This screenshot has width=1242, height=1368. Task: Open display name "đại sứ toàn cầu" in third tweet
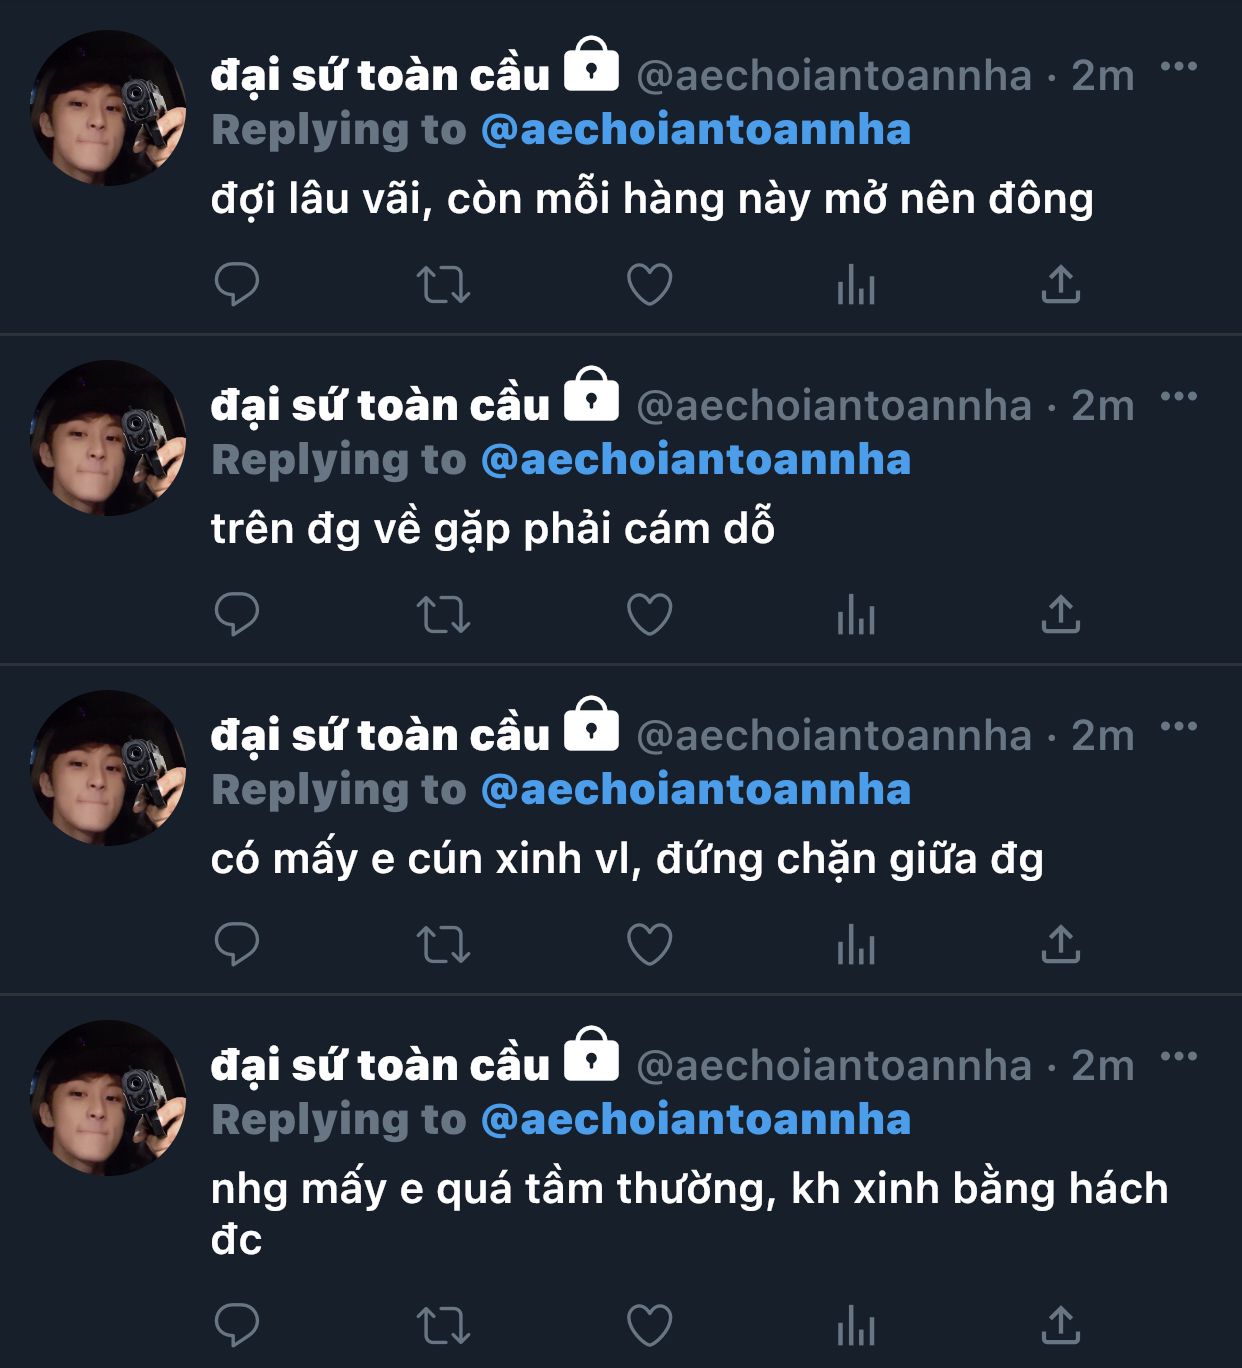[380, 736]
